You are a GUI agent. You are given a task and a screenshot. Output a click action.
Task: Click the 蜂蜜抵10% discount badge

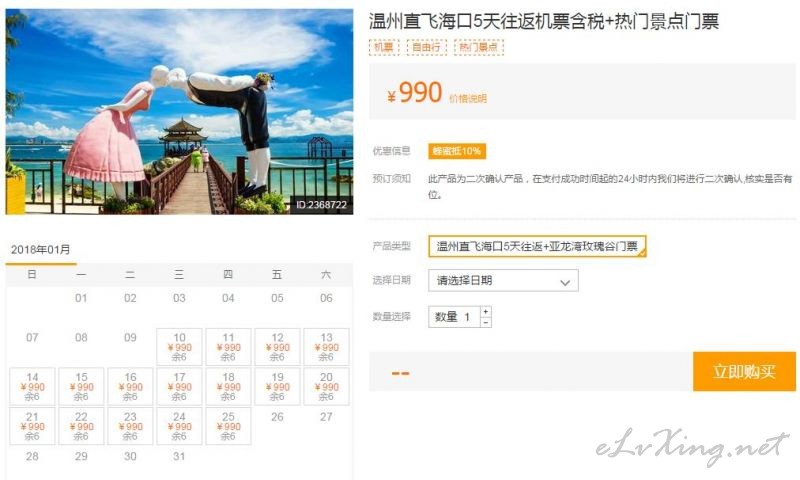pyautogui.click(x=457, y=151)
